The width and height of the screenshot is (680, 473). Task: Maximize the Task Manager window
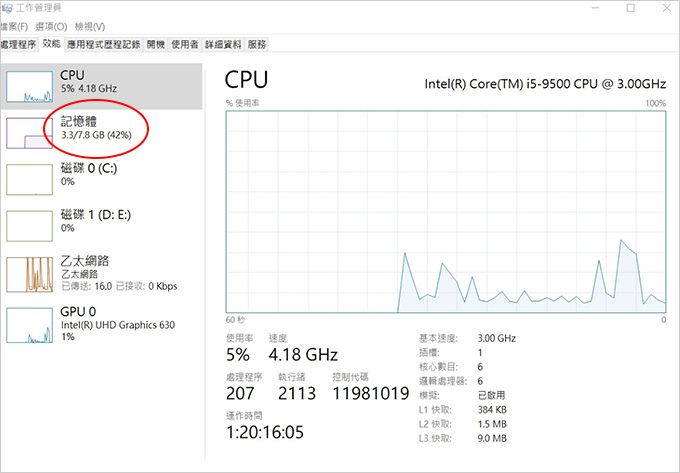click(x=631, y=8)
